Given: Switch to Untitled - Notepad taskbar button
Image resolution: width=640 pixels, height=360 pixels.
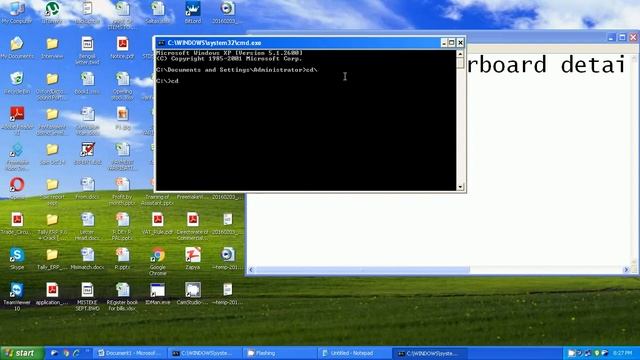Looking at the screenshot, I should coord(353,353).
